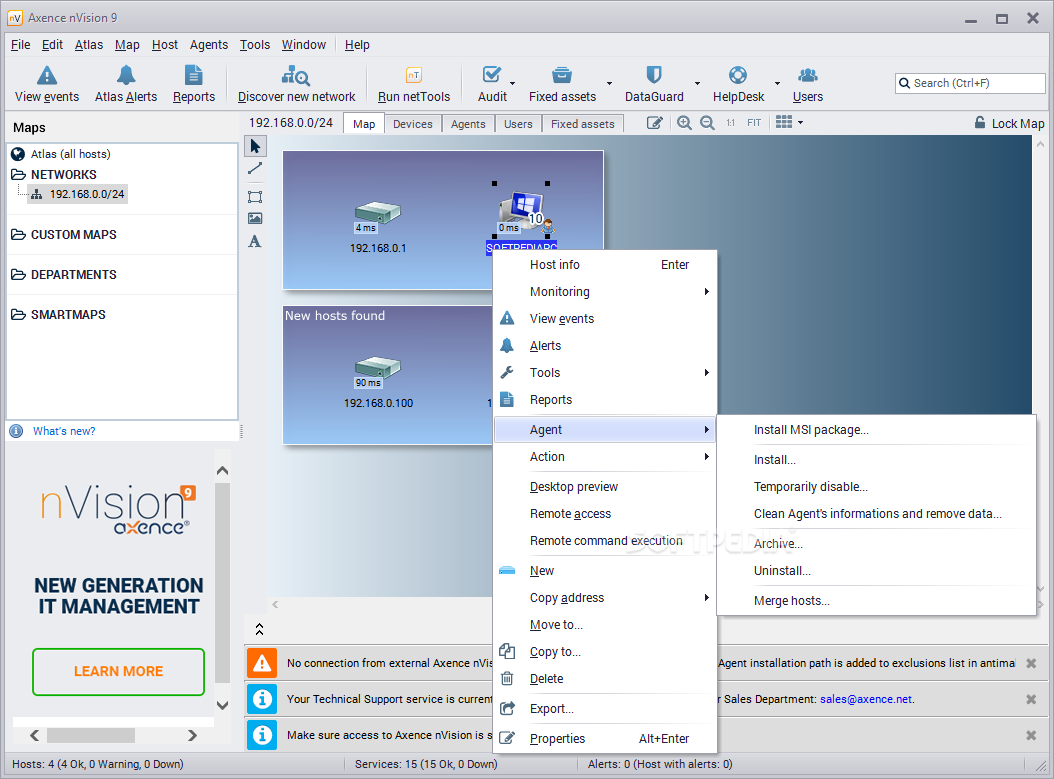The width and height of the screenshot is (1054, 779).
Task: Dismiss the No connection warning notification
Action: click(x=1030, y=663)
